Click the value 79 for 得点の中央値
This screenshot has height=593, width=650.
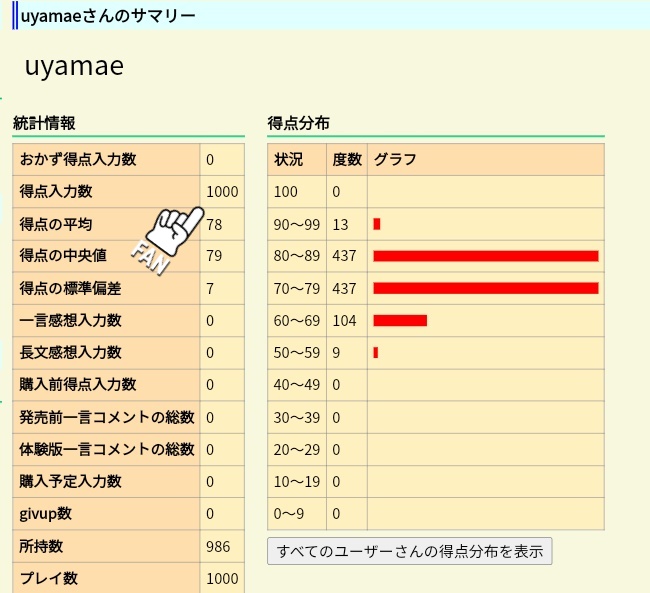[214, 256]
